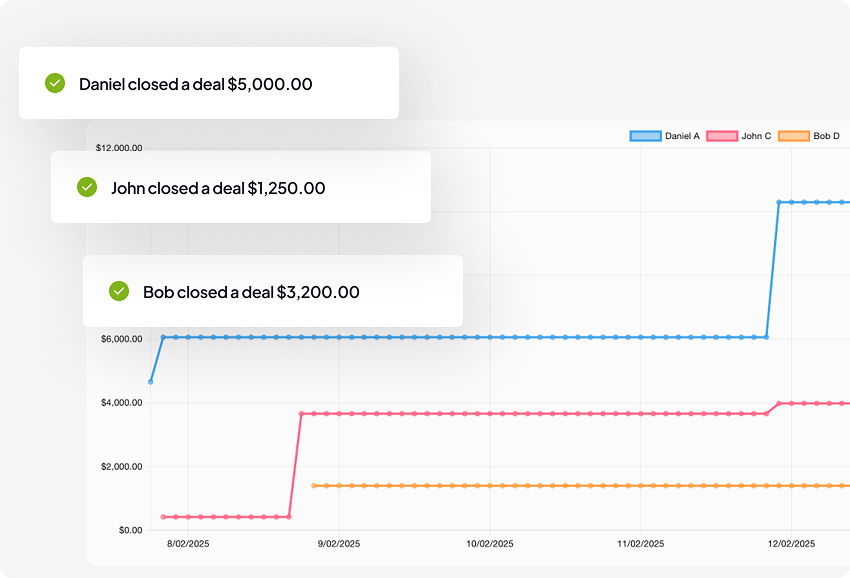850x578 pixels.
Task: Click the $12,000.00 y-axis label
Action: 119,148
